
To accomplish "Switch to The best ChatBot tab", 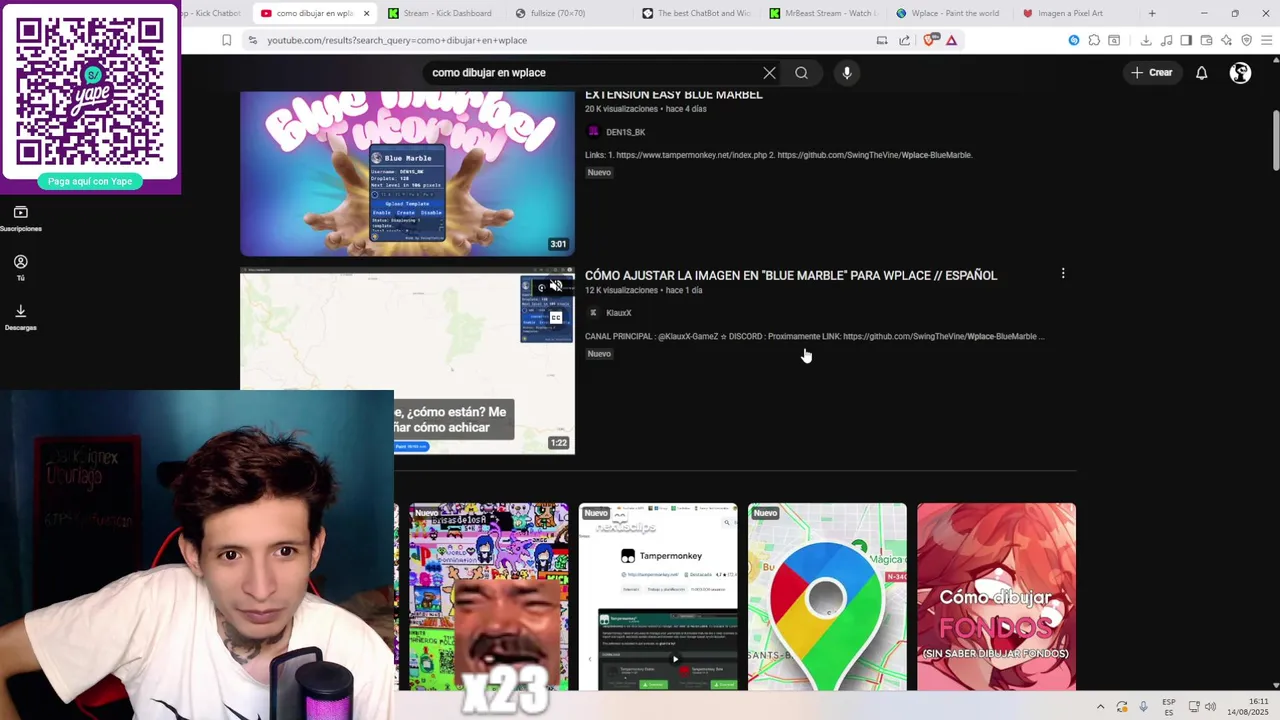I will [696, 13].
